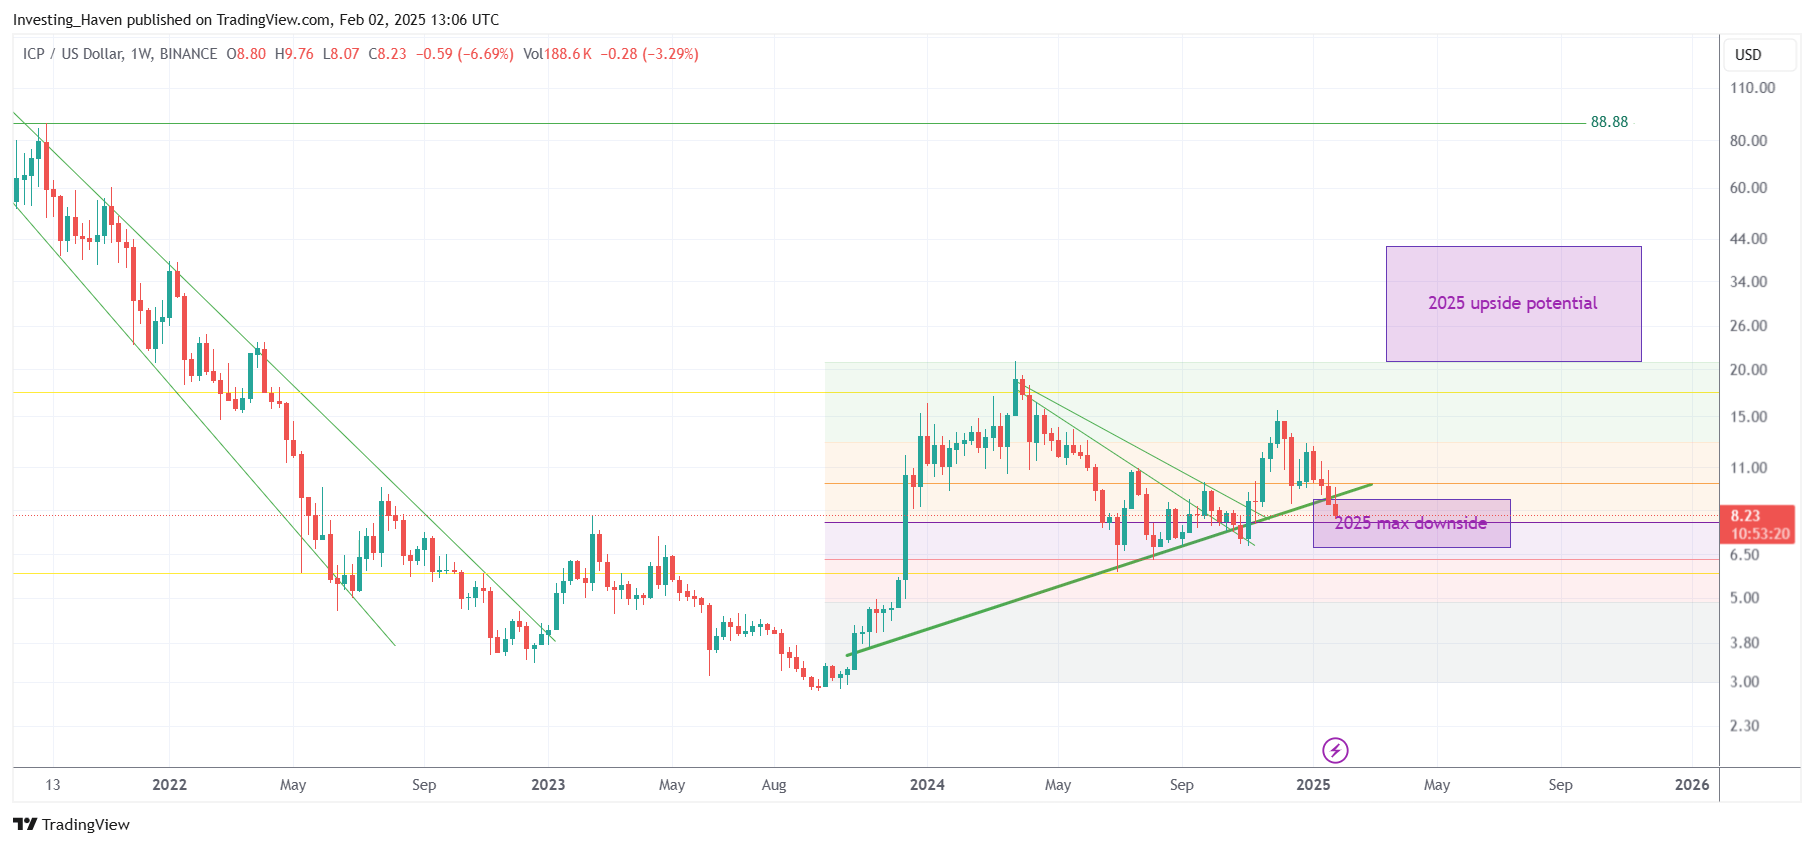Click the 44.00 price axis label

coord(1748,239)
